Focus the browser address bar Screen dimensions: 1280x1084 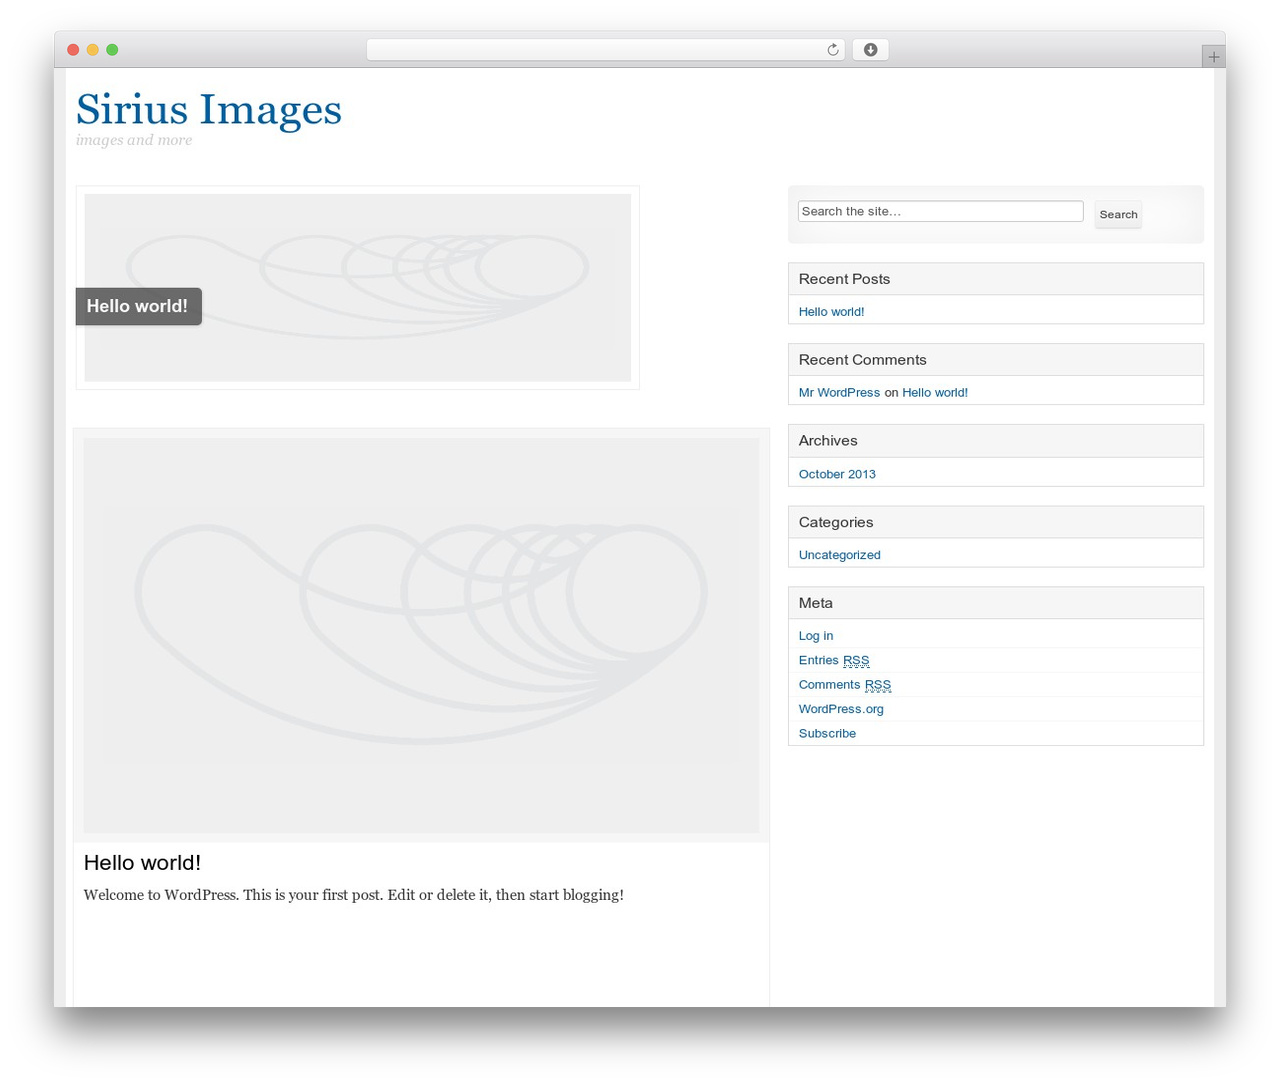[x=605, y=50]
